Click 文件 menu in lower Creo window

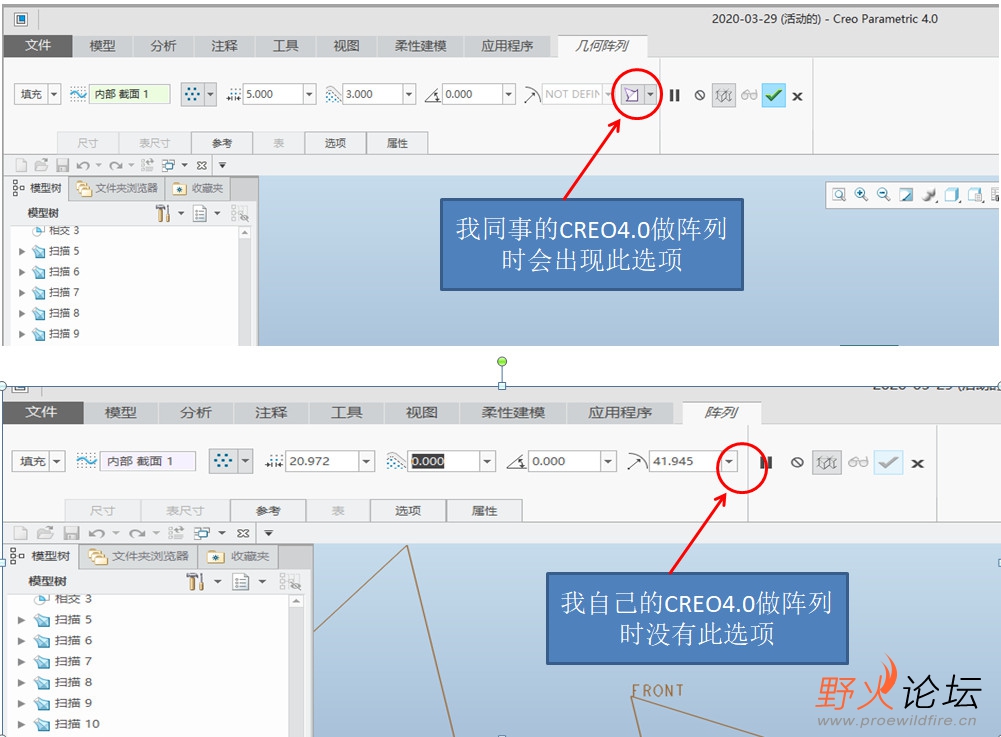click(x=42, y=413)
